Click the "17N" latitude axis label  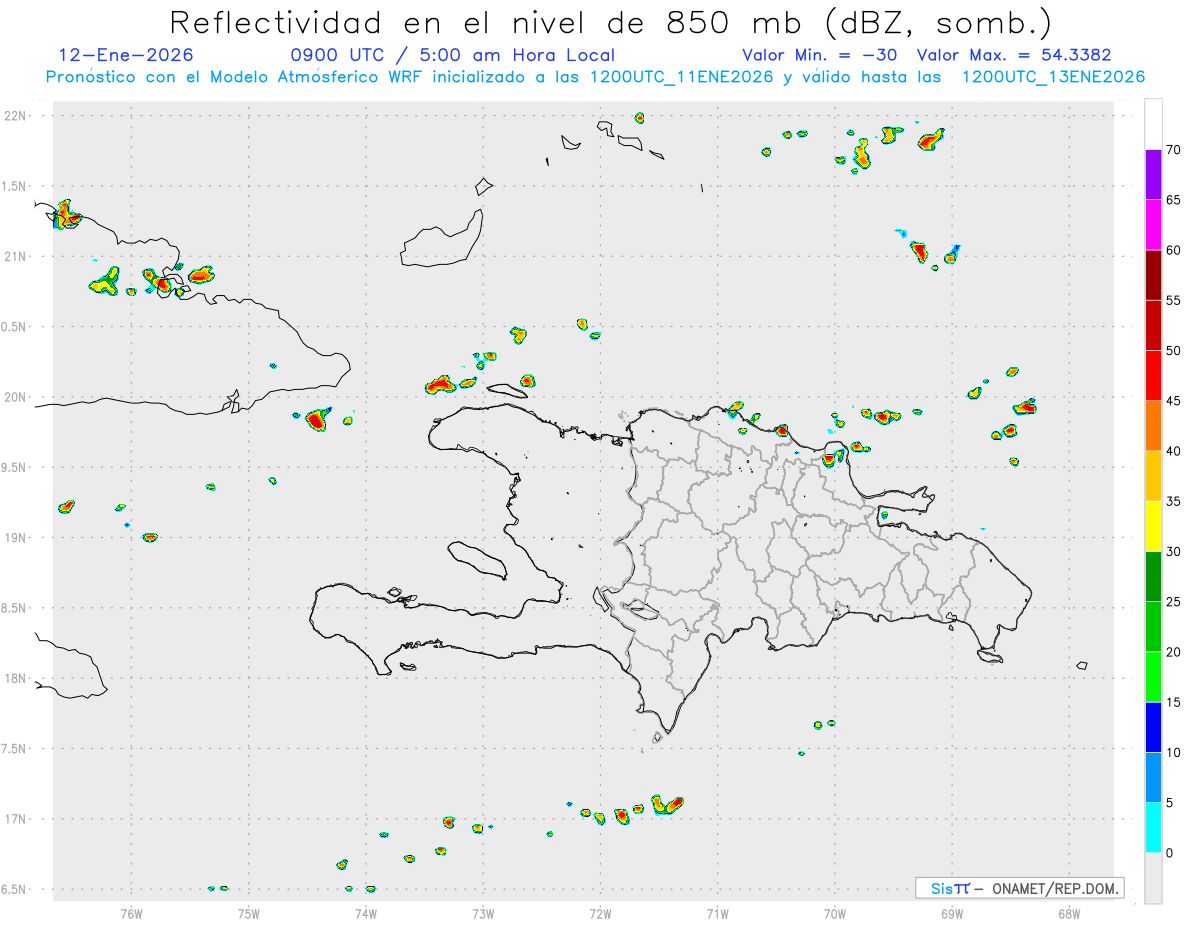click(x=16, y=819)
